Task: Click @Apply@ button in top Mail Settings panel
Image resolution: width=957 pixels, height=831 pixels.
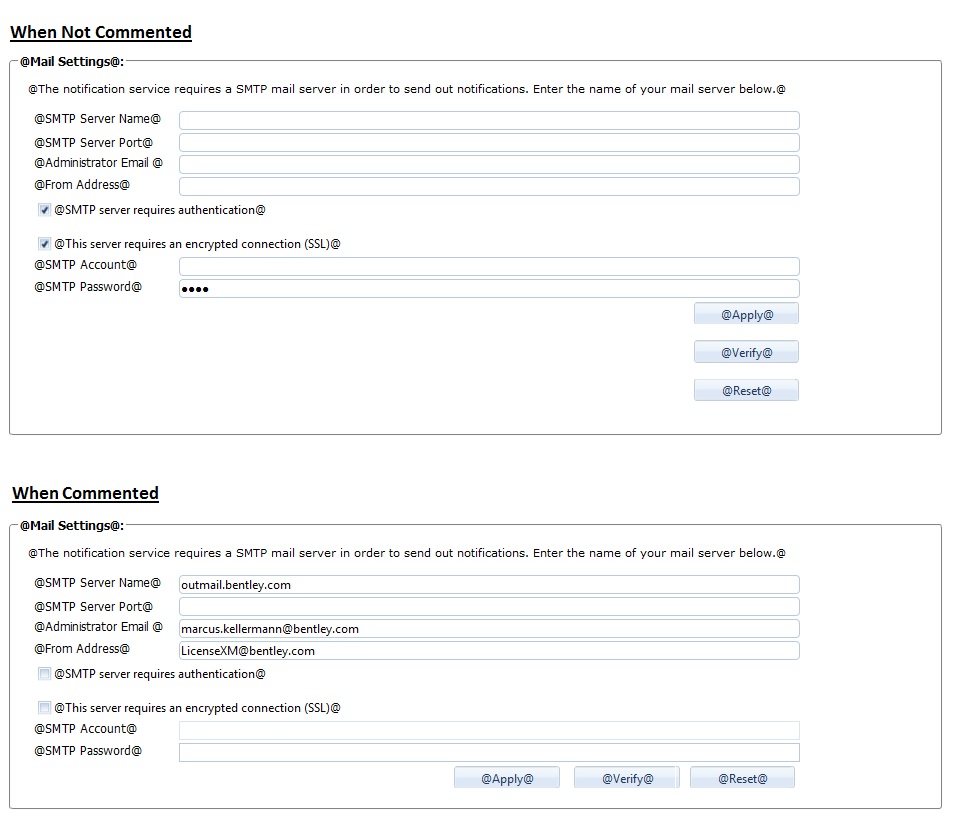Action: (746, 315)
